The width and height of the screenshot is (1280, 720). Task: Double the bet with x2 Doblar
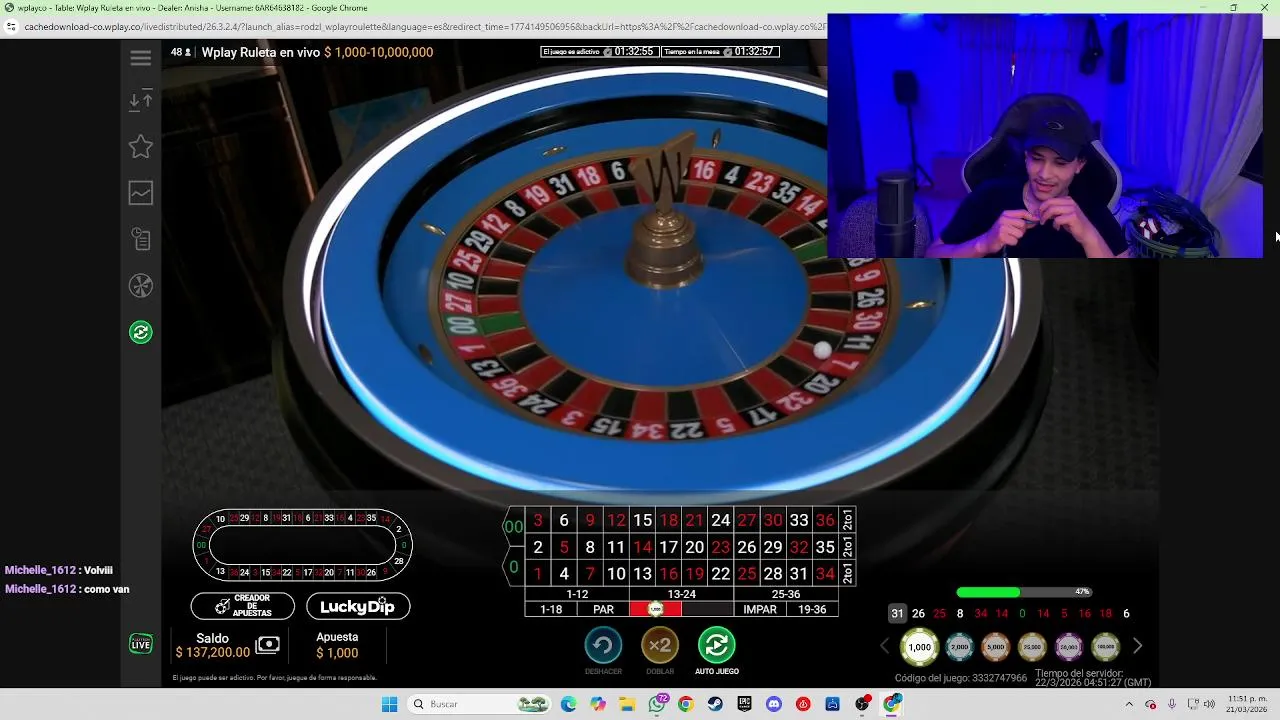pyautogui.click(x=659, y=646)
